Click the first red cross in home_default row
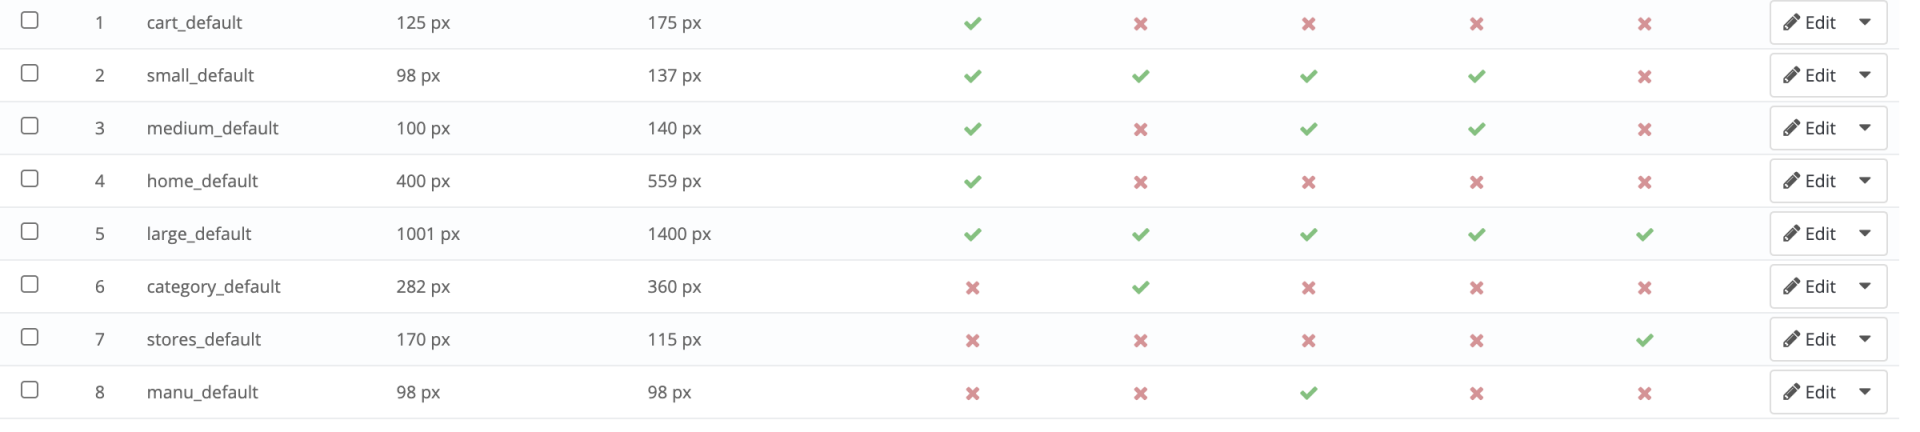The image size is (1920, 432). 1140,182
